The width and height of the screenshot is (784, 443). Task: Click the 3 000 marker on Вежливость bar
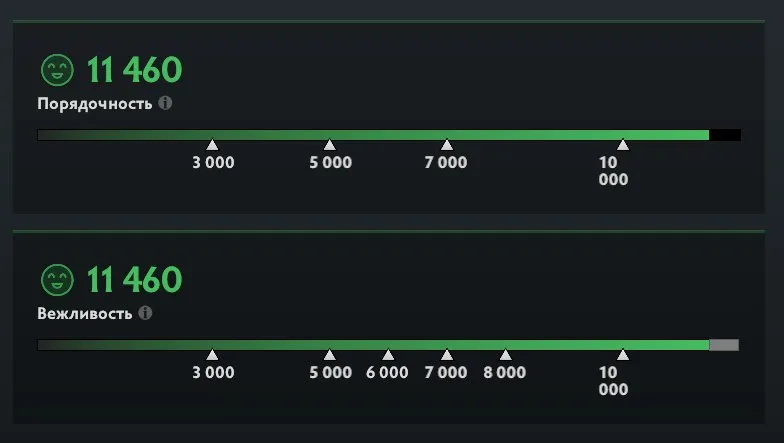click(212, 355)
